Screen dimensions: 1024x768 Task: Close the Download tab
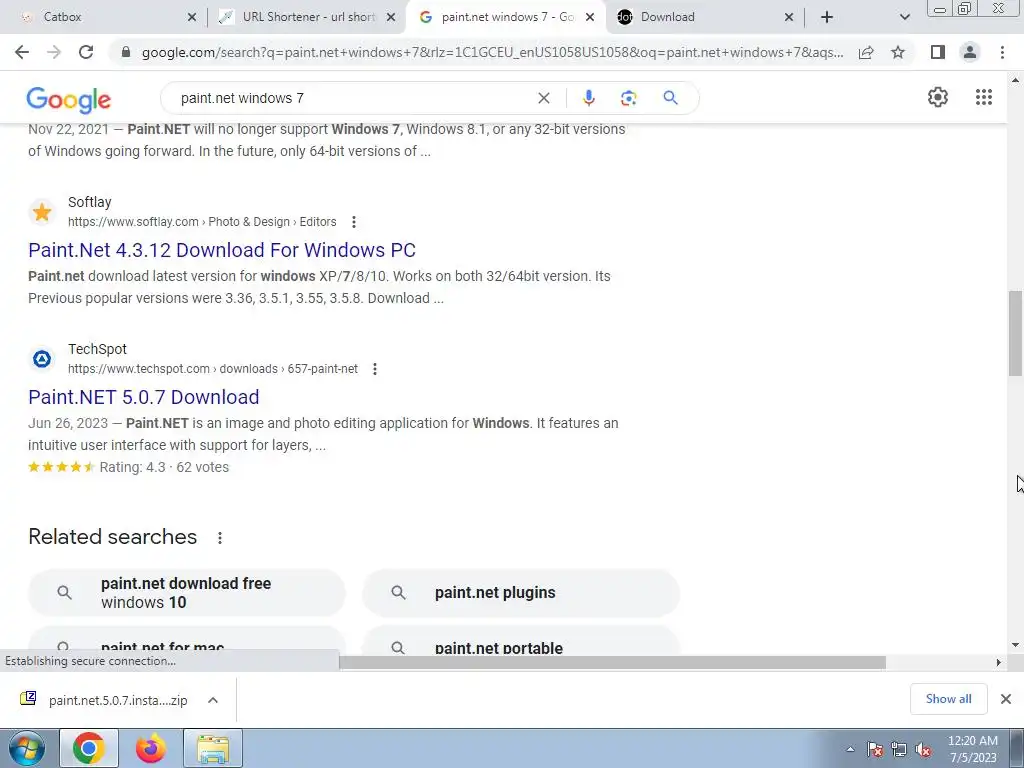(789, 17)
